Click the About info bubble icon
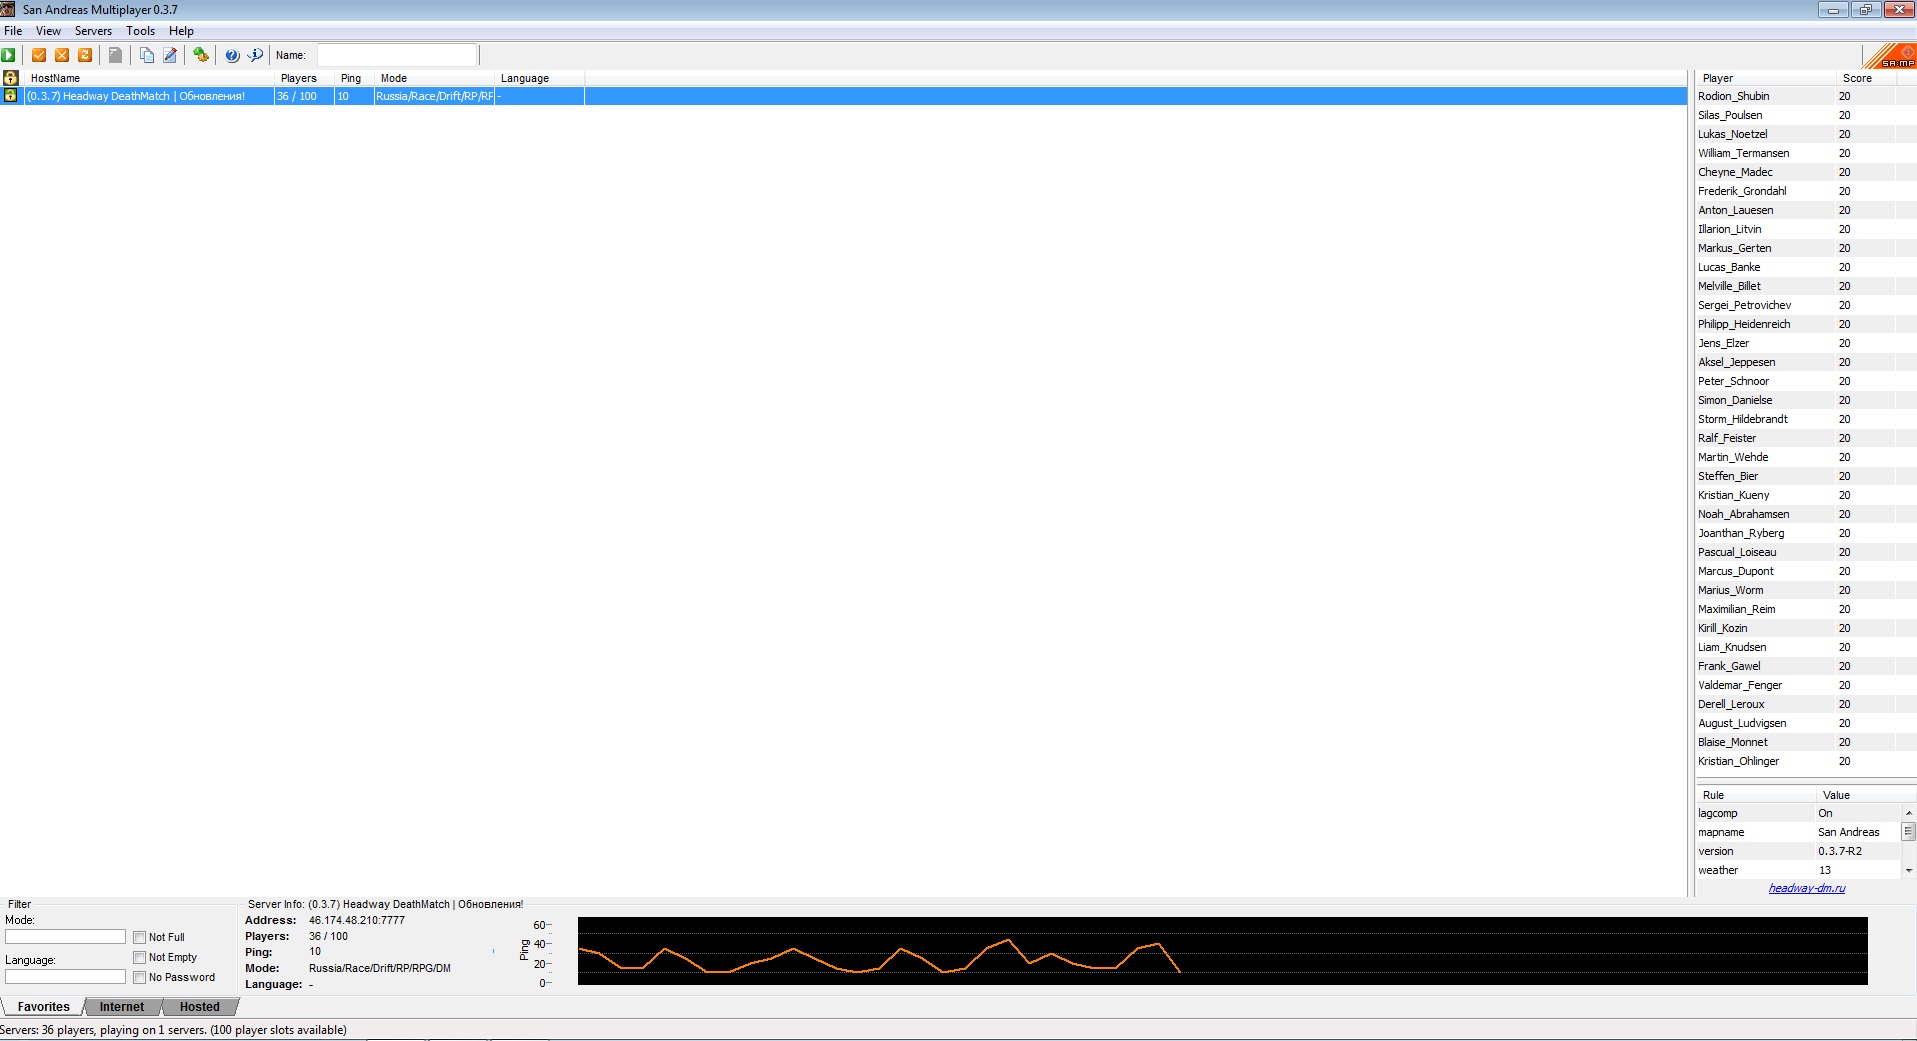This screenshot has height=1041, width=1917. pyautogui.click(x=255, y=55)
